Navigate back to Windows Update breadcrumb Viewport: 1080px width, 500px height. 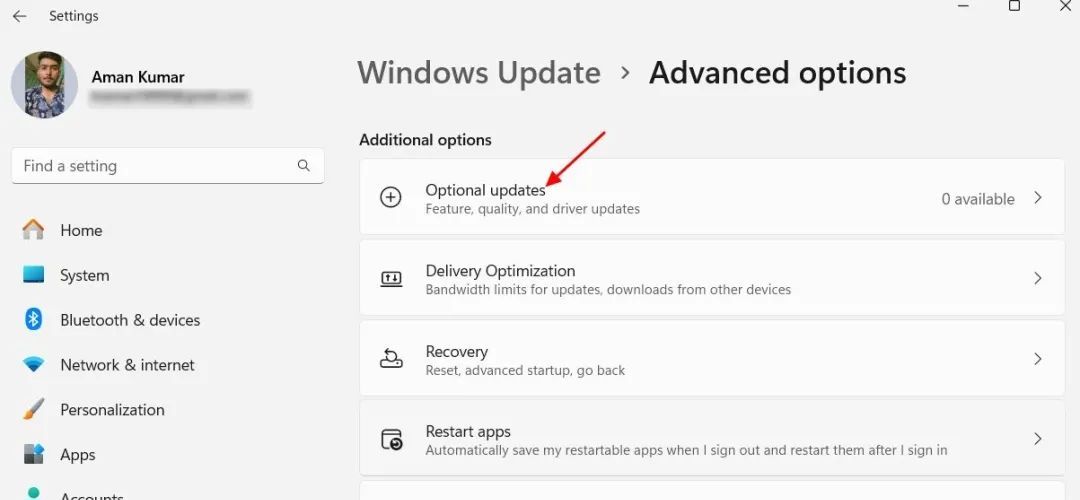pos(479,73)
